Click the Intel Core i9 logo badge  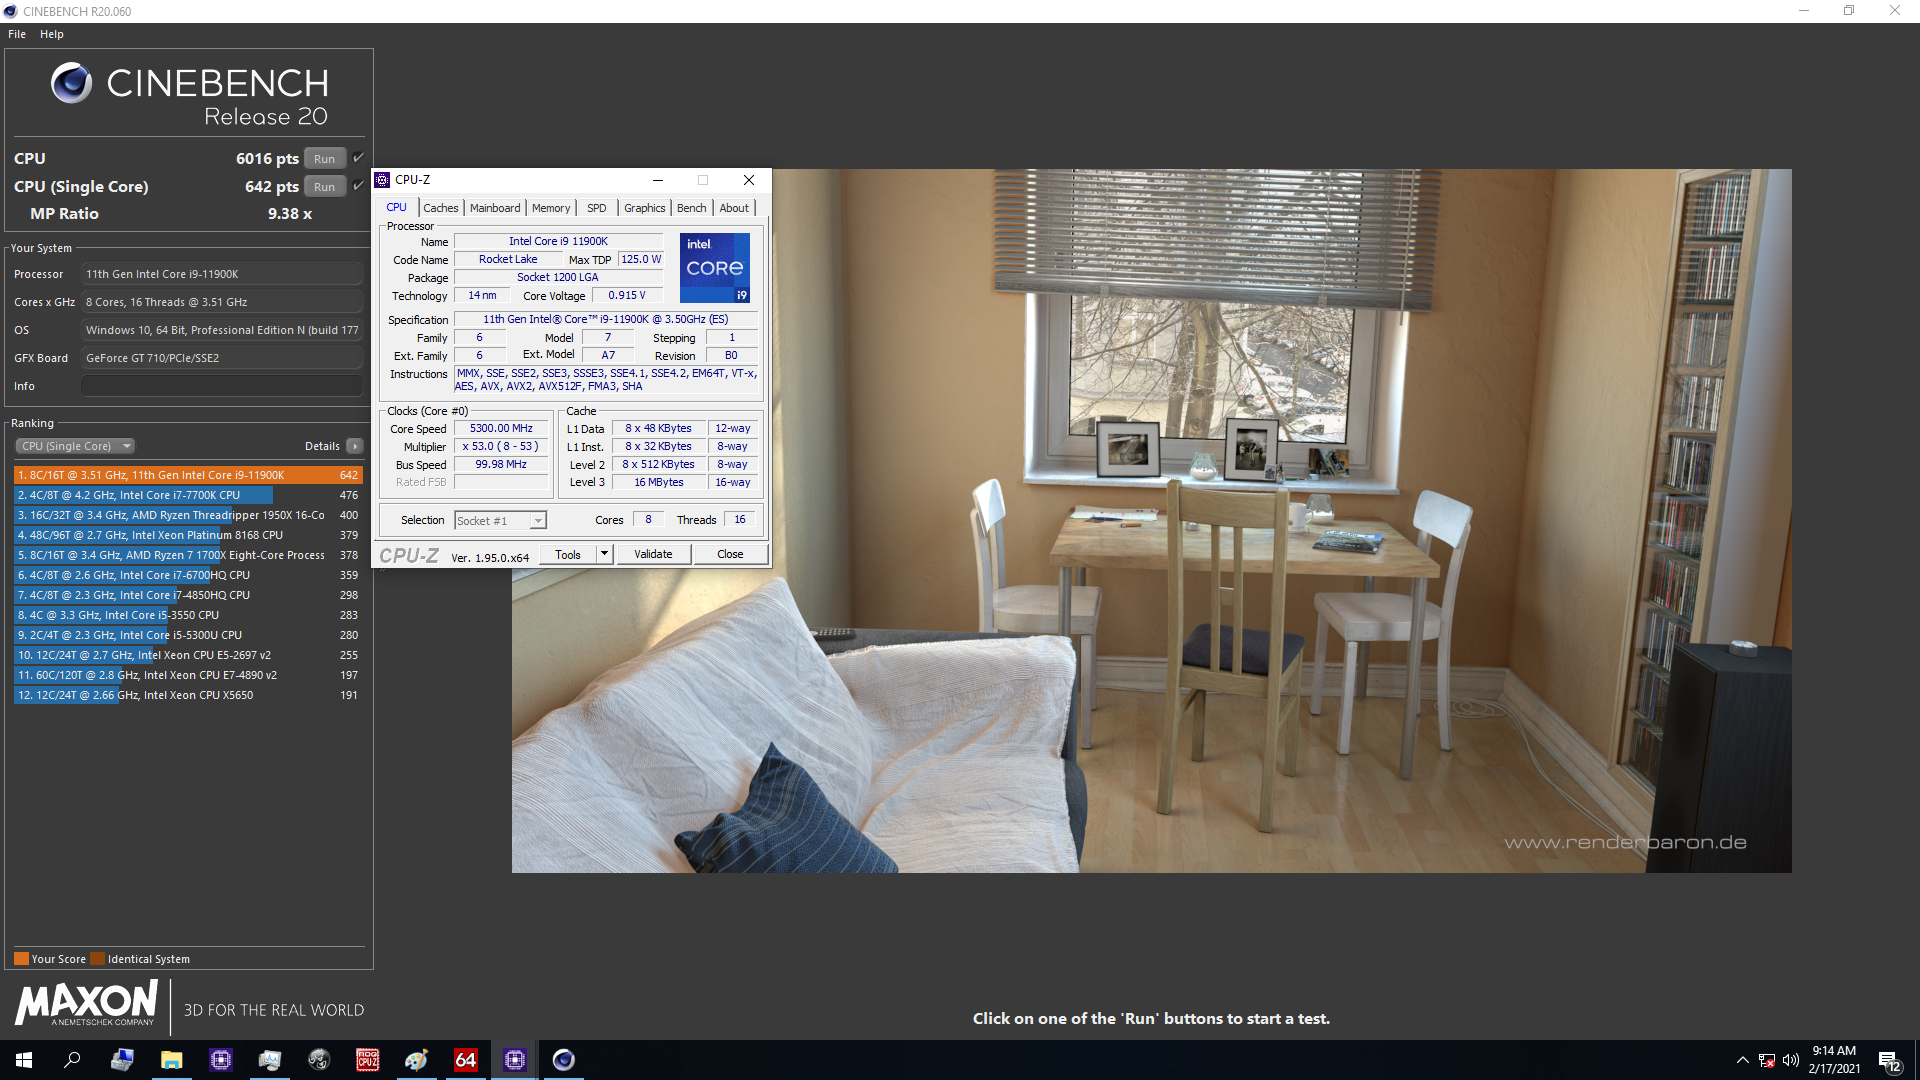[715, 268]
